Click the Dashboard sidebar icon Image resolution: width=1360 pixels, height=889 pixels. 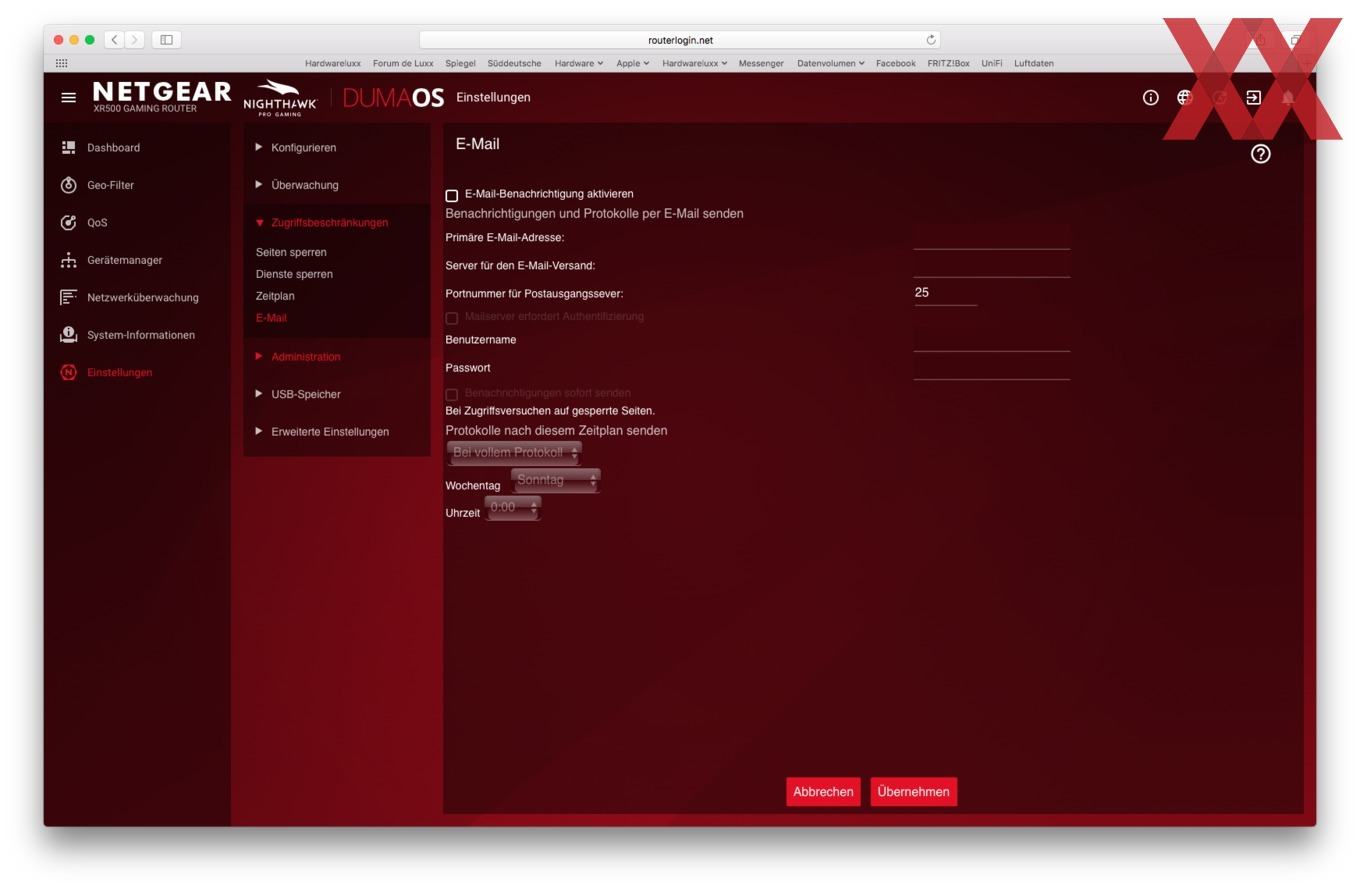point(68,147)
